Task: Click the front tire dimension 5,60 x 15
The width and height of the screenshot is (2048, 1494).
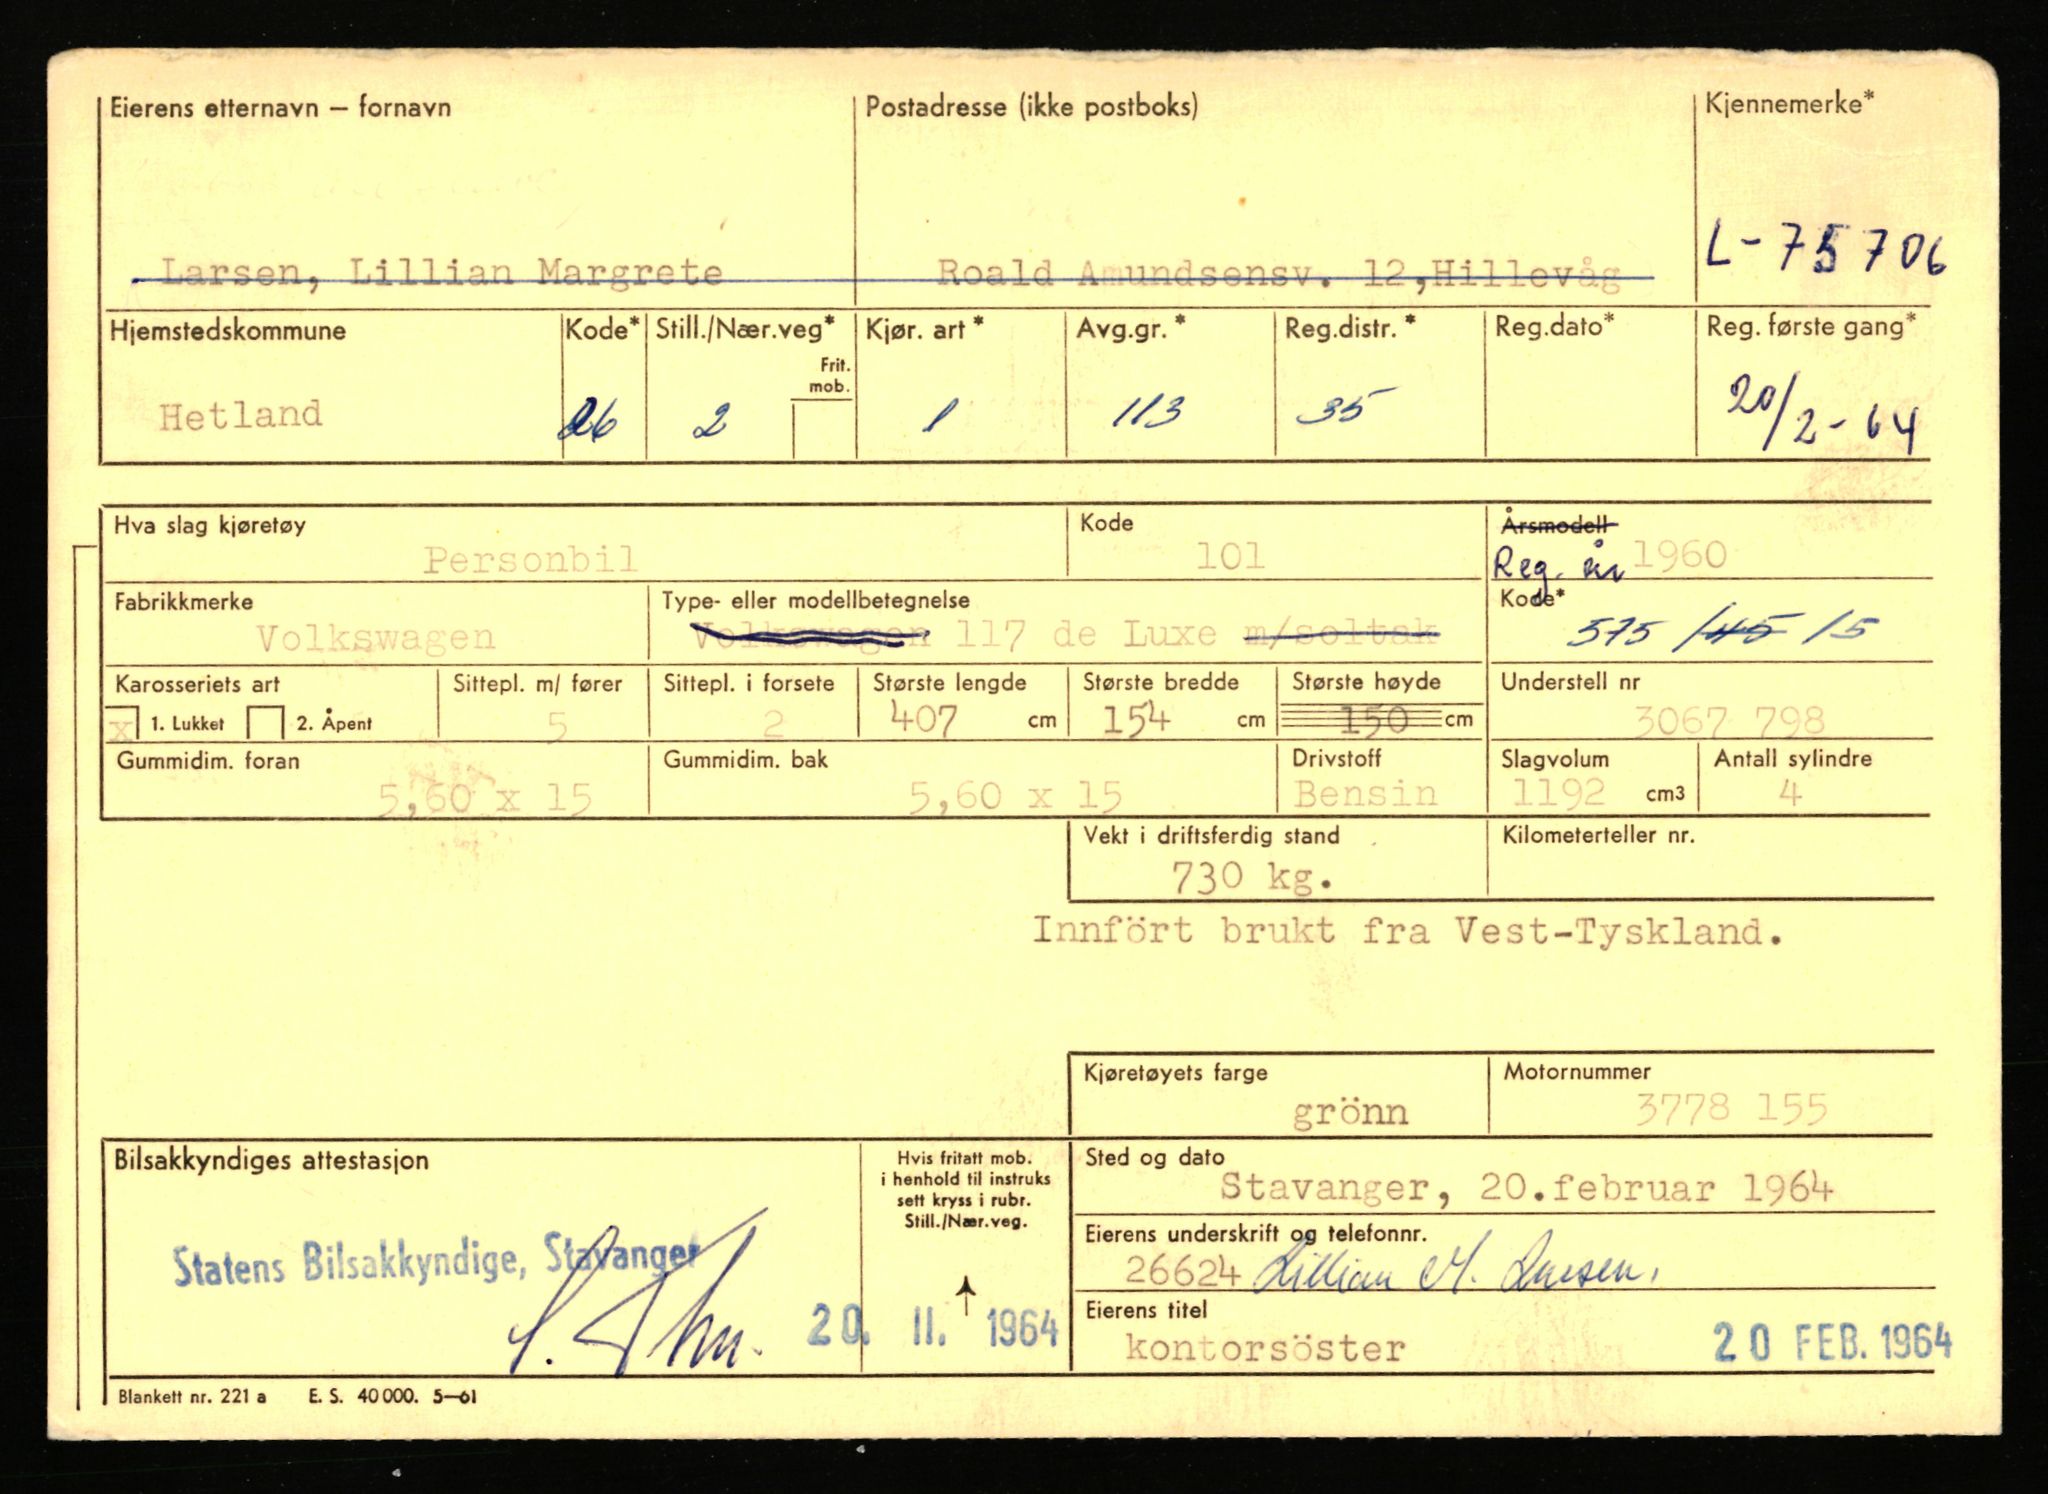Action: (x=485, y=798)
